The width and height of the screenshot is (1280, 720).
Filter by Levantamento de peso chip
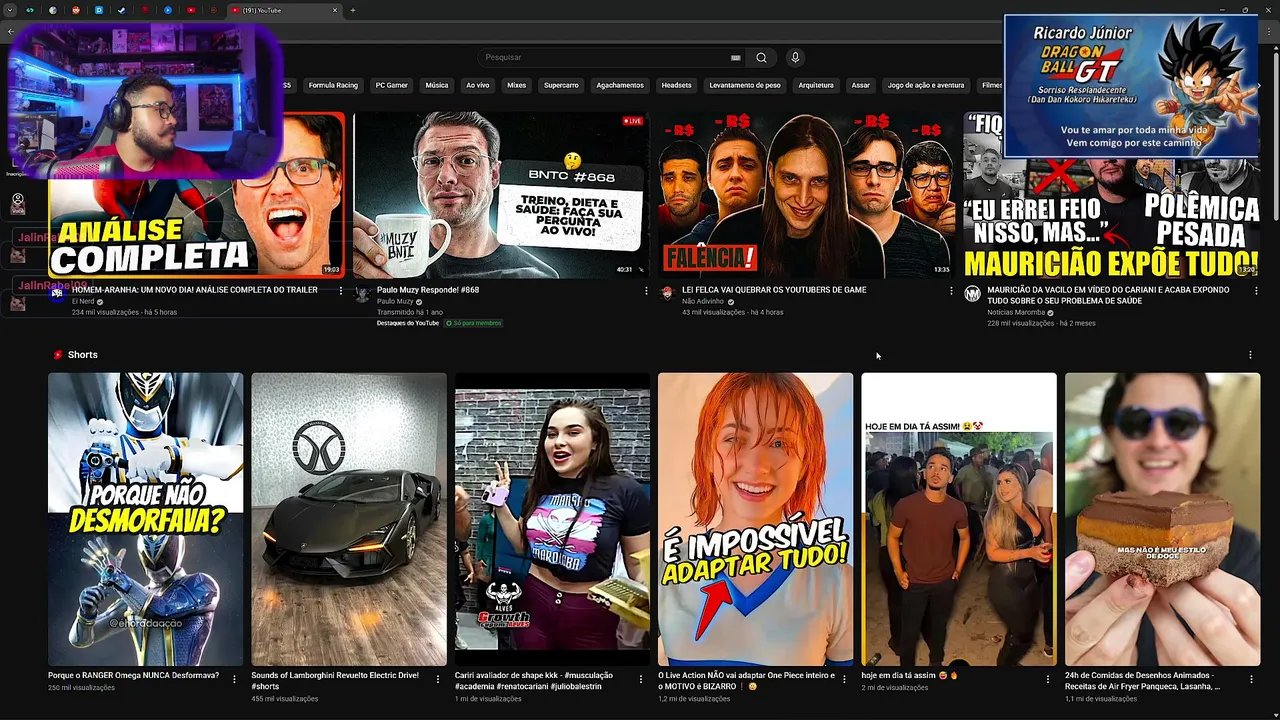coord(745,85)
